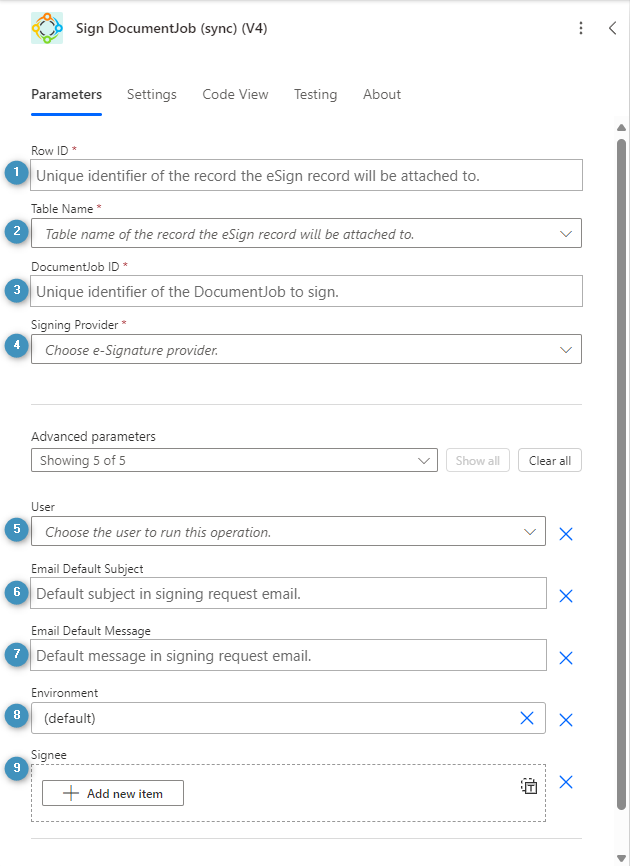Remove the Email Default Subject parameter

[x=565, y=595]
